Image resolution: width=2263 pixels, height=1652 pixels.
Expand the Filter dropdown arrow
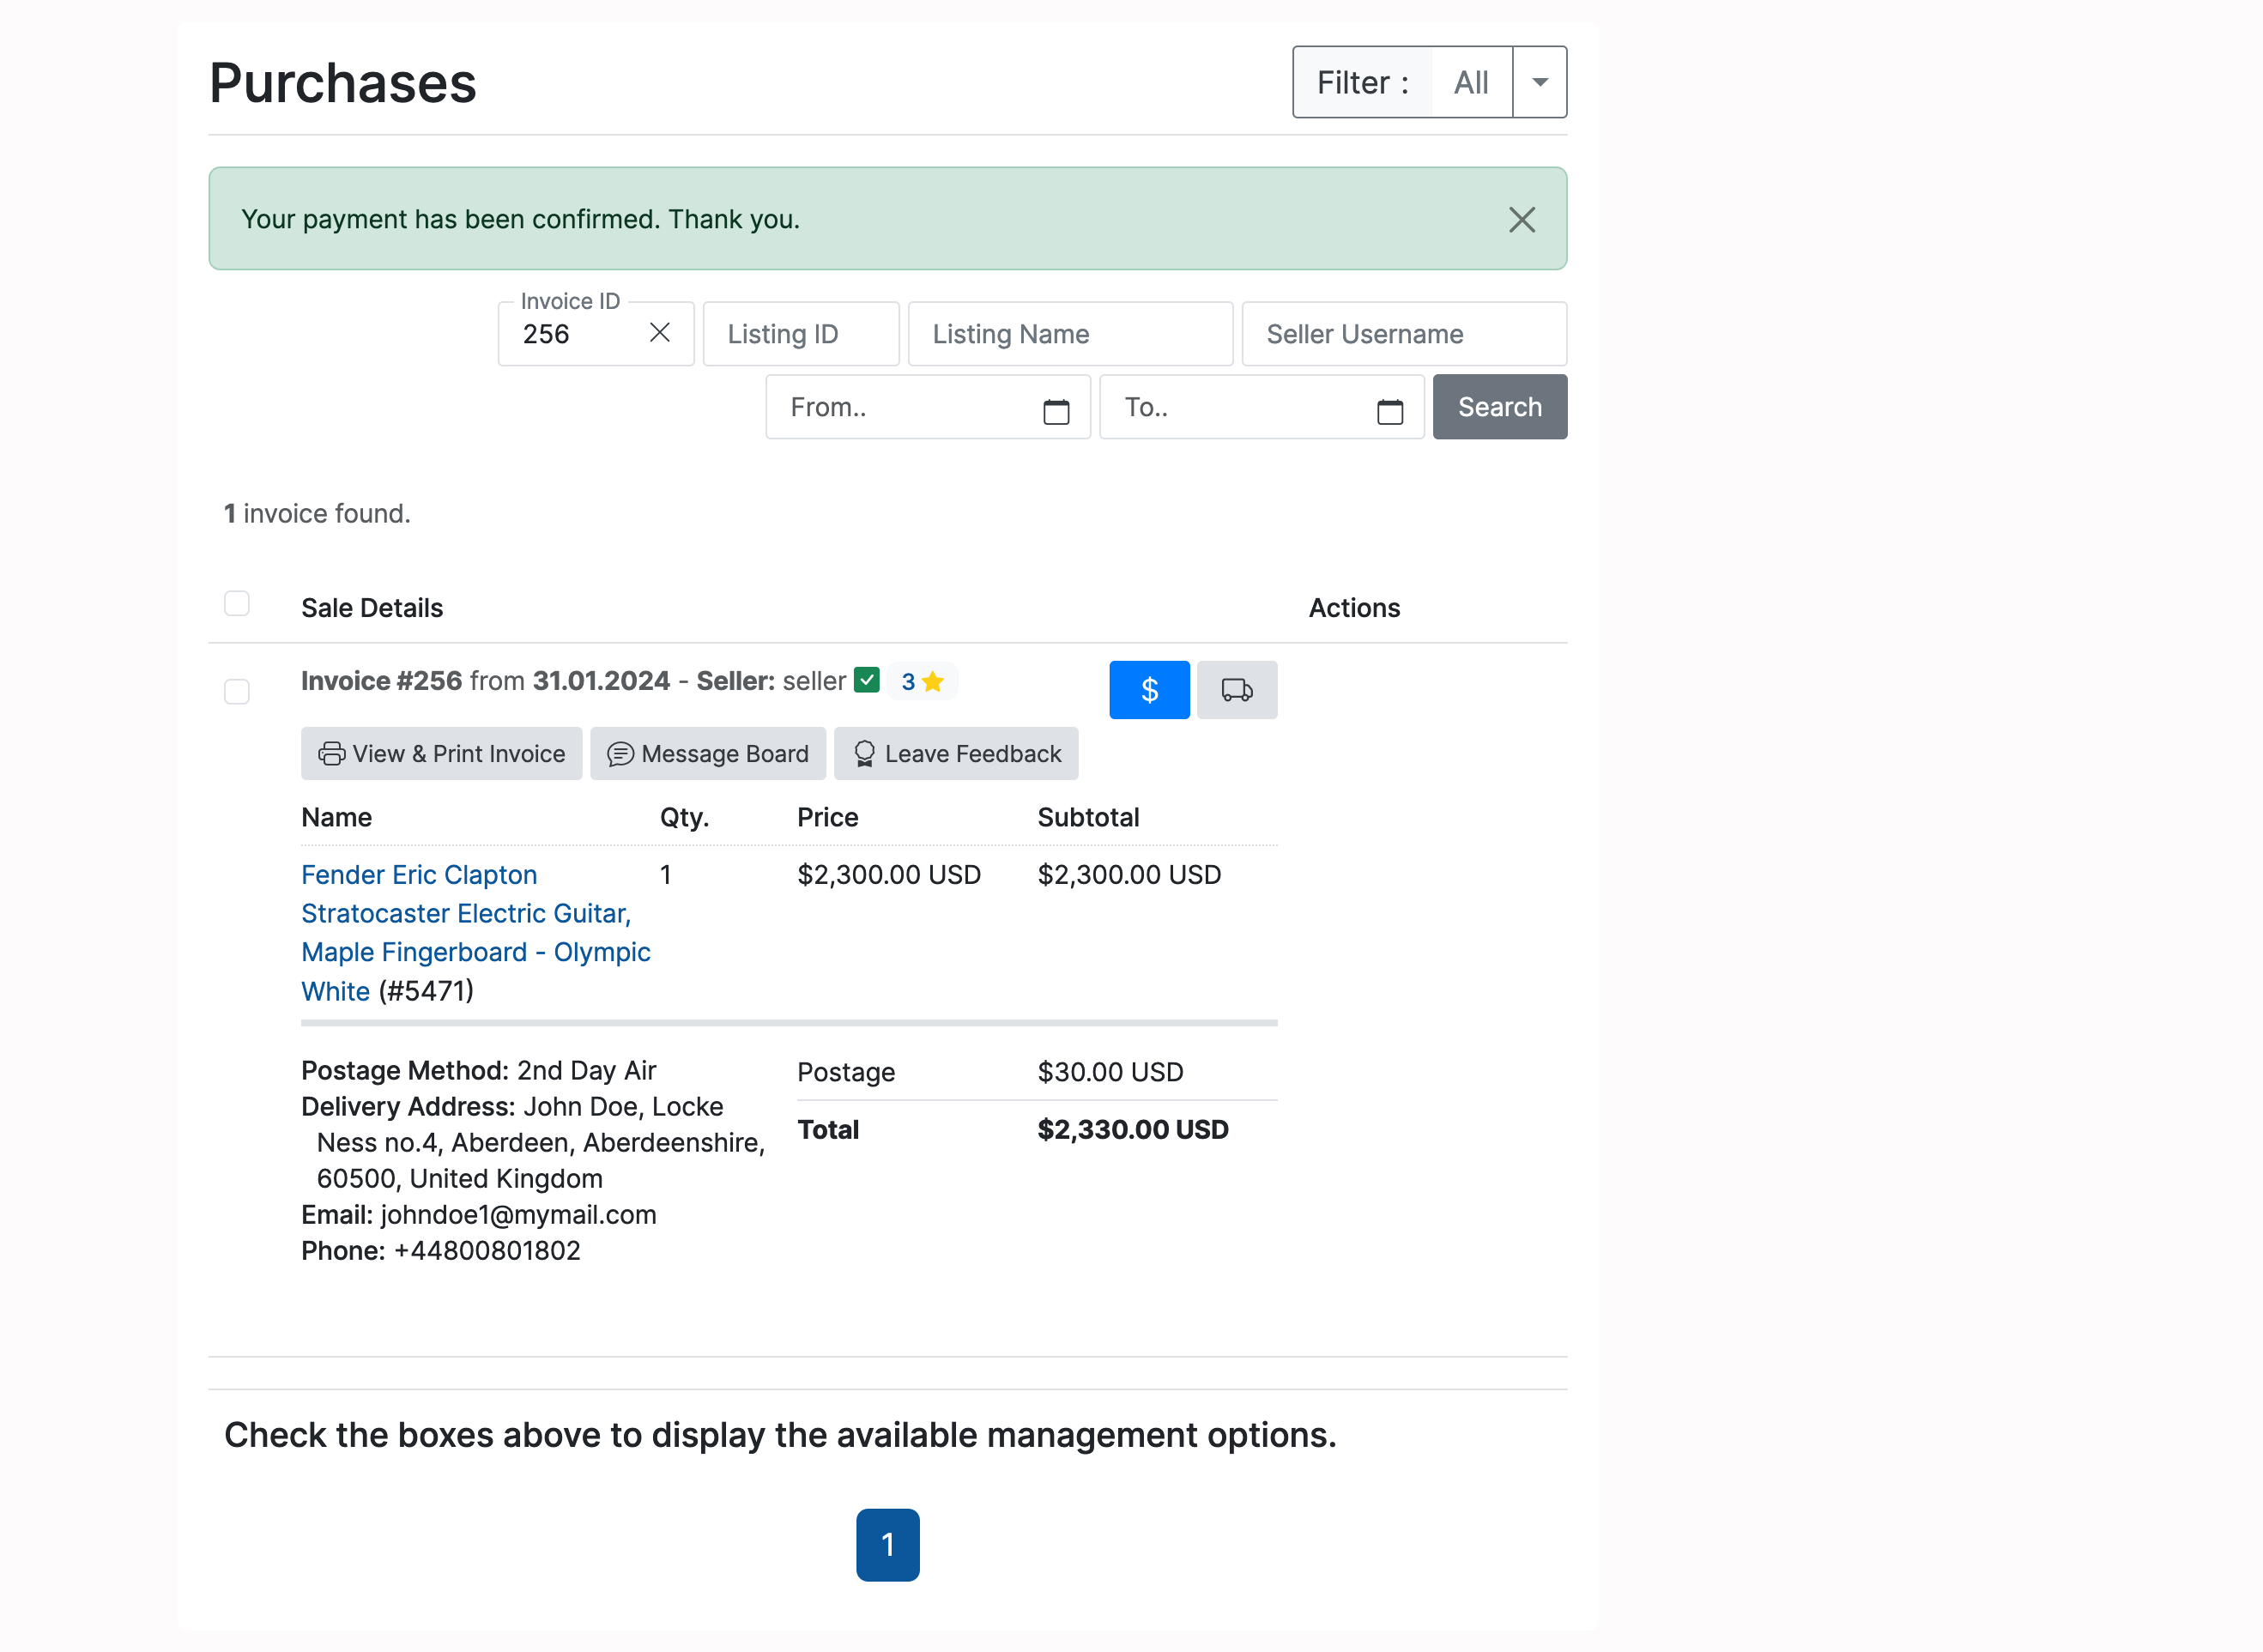click(x=1540, y=82)
